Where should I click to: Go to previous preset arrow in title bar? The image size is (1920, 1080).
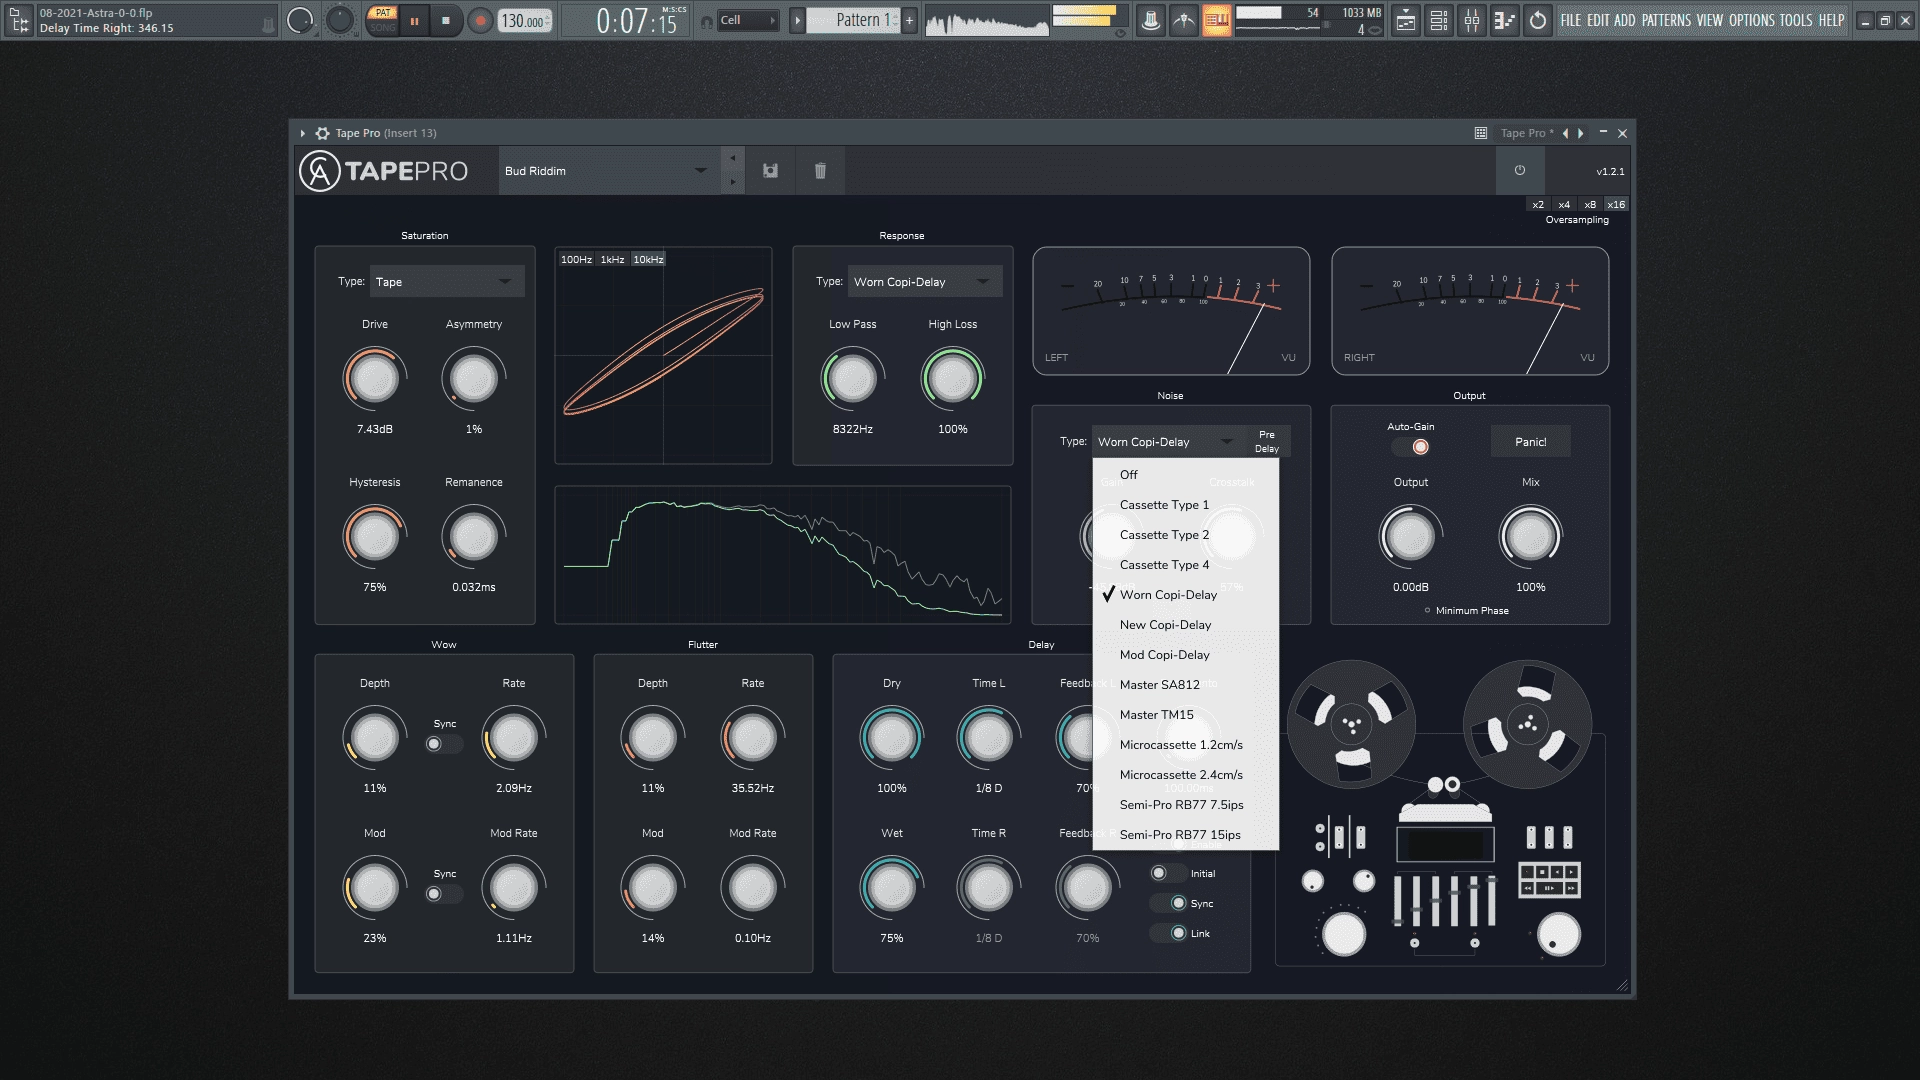1565,133
